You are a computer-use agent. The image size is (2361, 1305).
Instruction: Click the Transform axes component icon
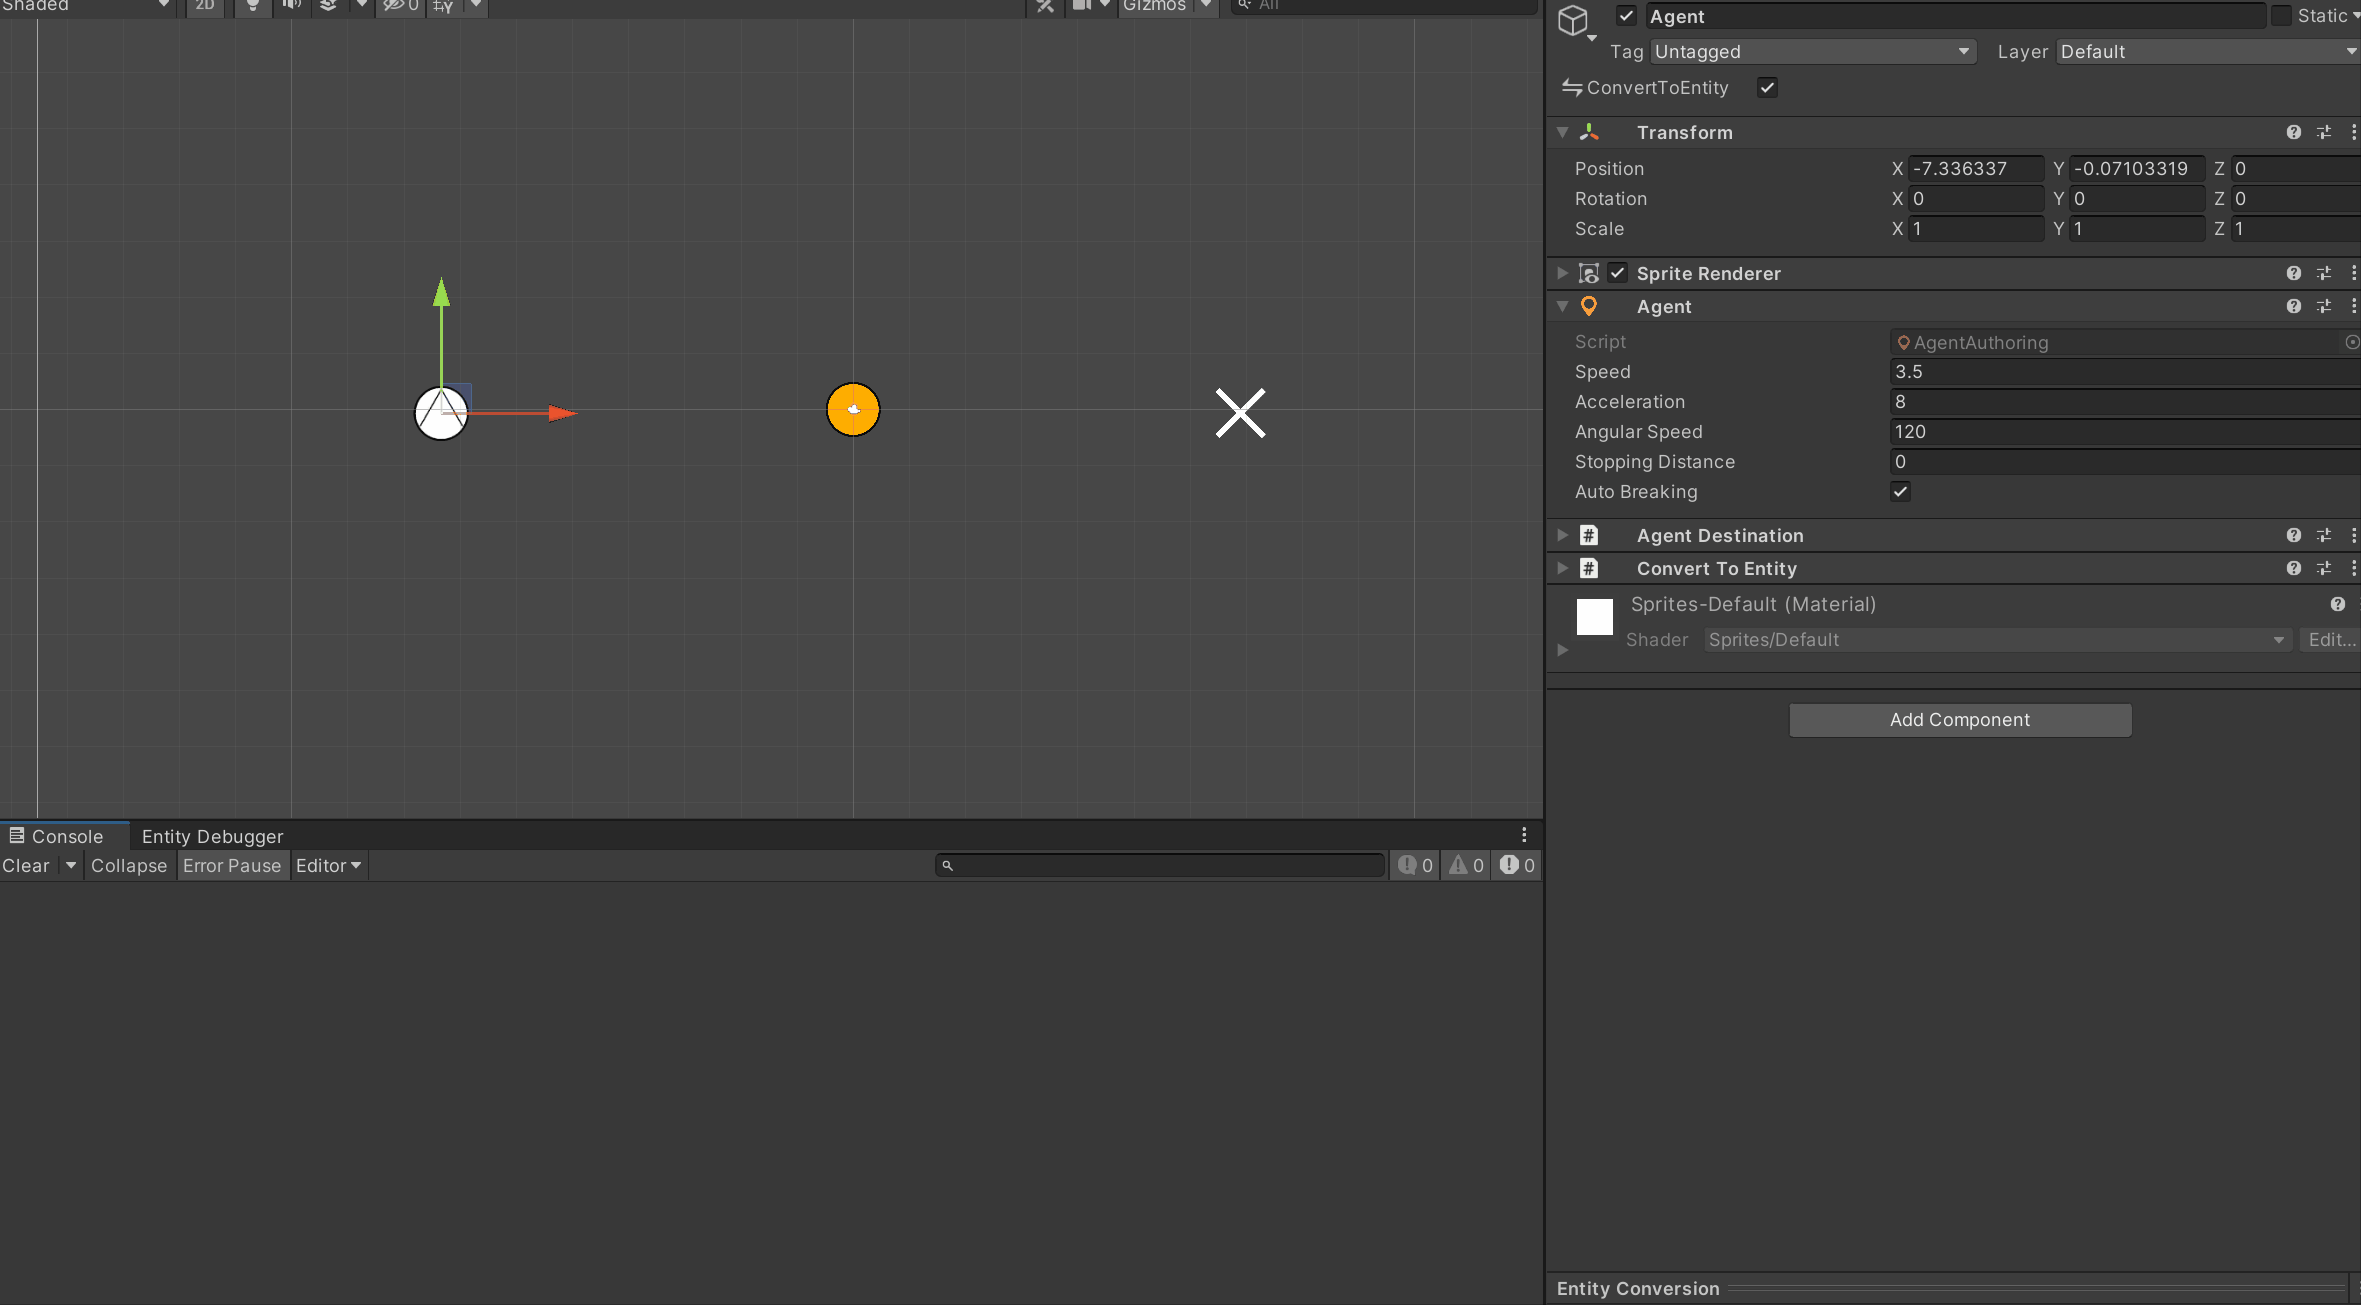(1589, 132)
